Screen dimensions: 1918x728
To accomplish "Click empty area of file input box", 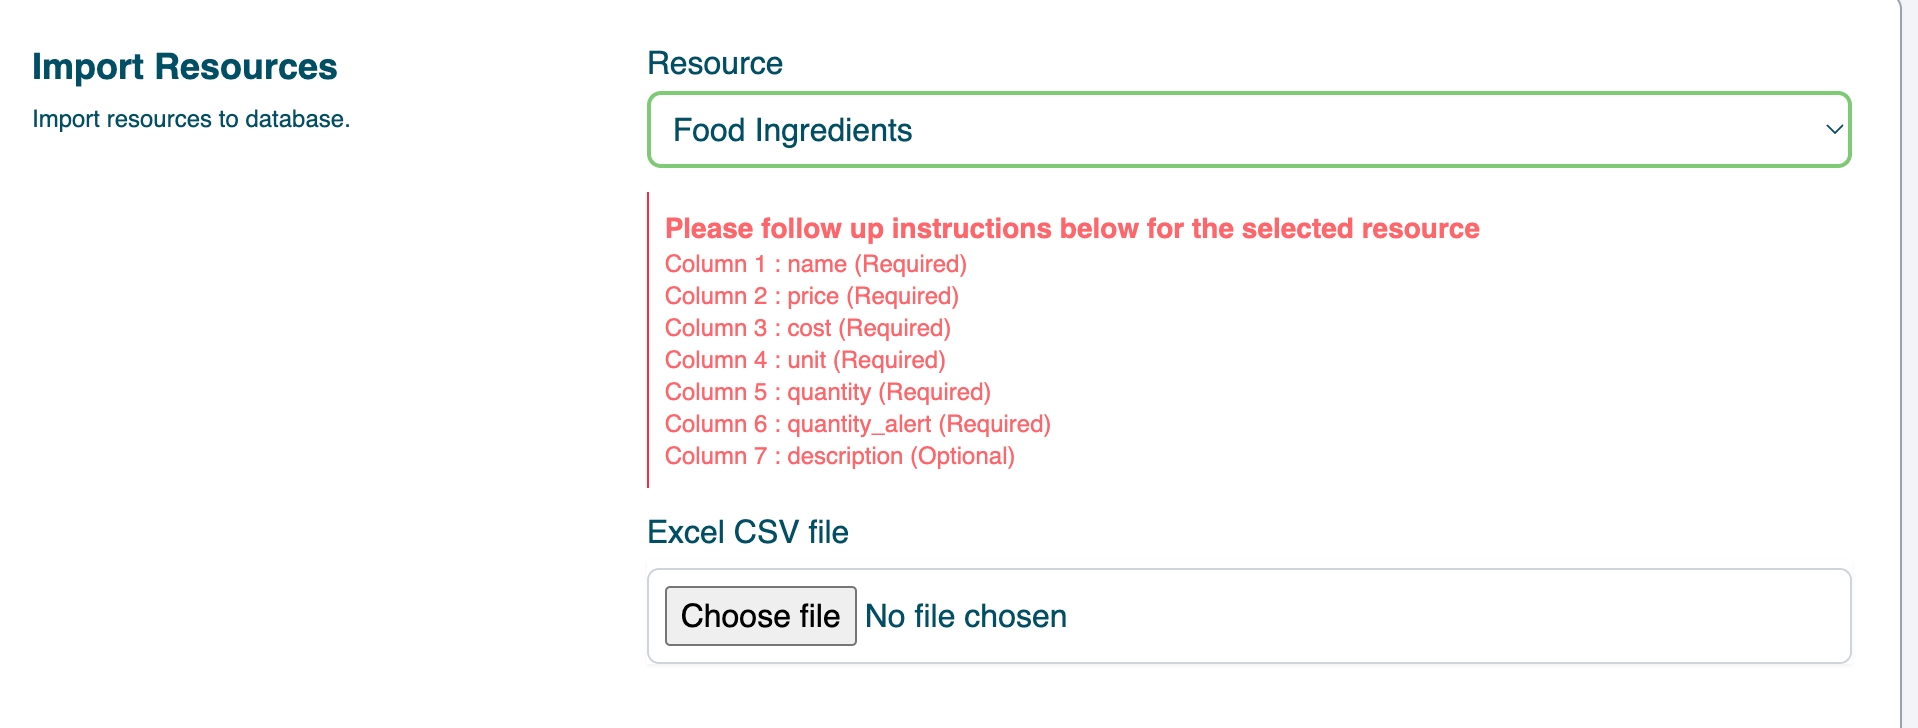I will tap(1450, 616).
